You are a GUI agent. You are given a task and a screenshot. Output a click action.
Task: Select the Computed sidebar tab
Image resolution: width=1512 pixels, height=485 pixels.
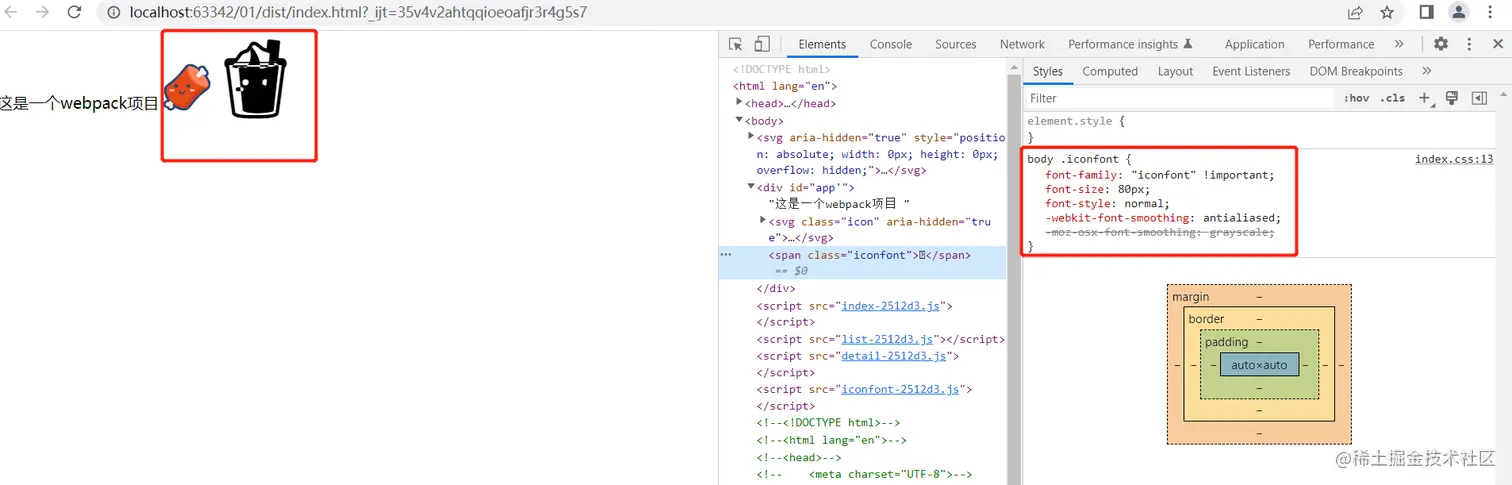pyautogui.click(x=1110, y=71)
